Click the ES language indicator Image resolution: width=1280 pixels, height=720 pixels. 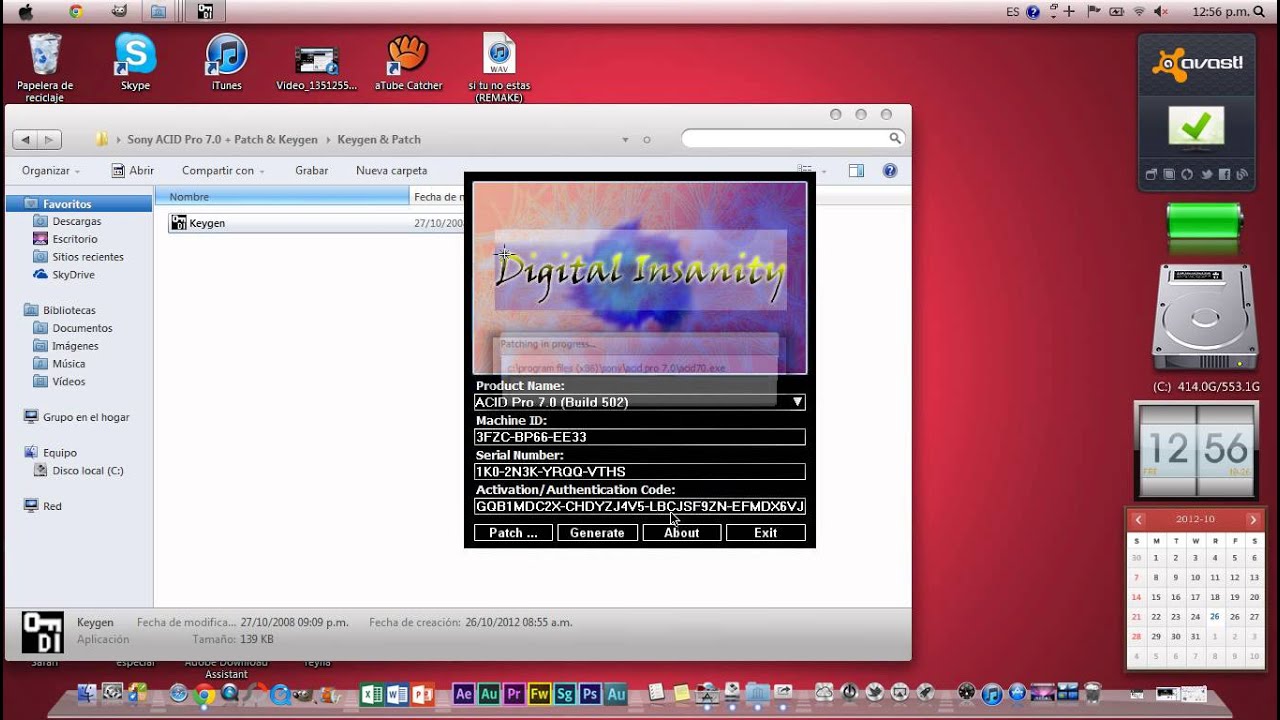(1013, 12)
